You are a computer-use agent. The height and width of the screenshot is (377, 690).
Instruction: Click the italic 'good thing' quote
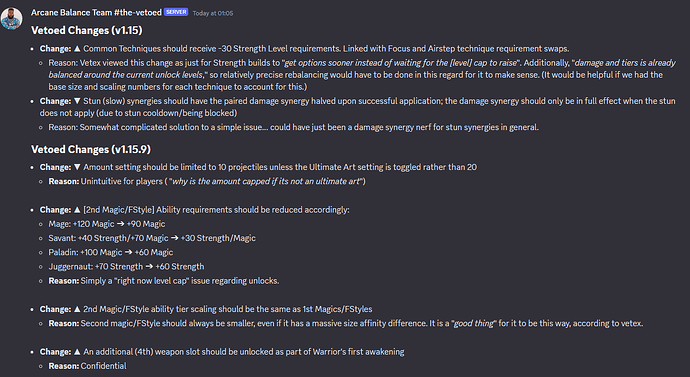pos(474,323)
